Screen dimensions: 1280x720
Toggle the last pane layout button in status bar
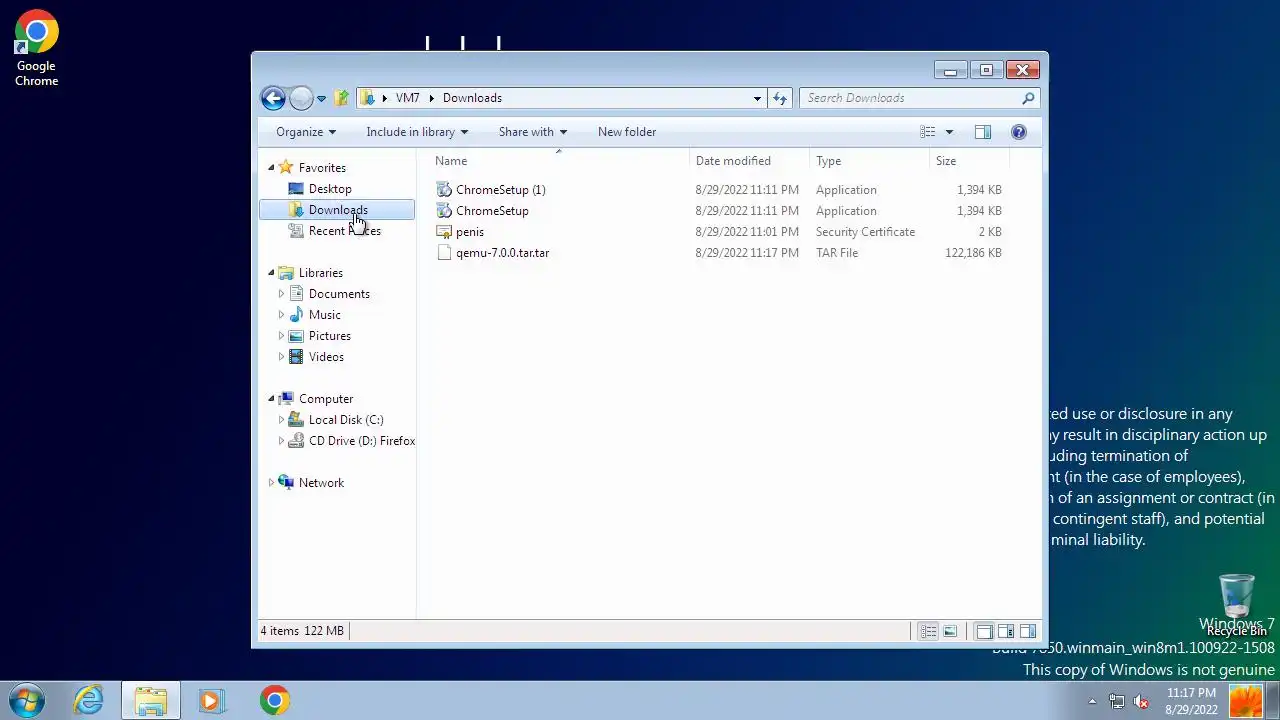click(1028, 631)
